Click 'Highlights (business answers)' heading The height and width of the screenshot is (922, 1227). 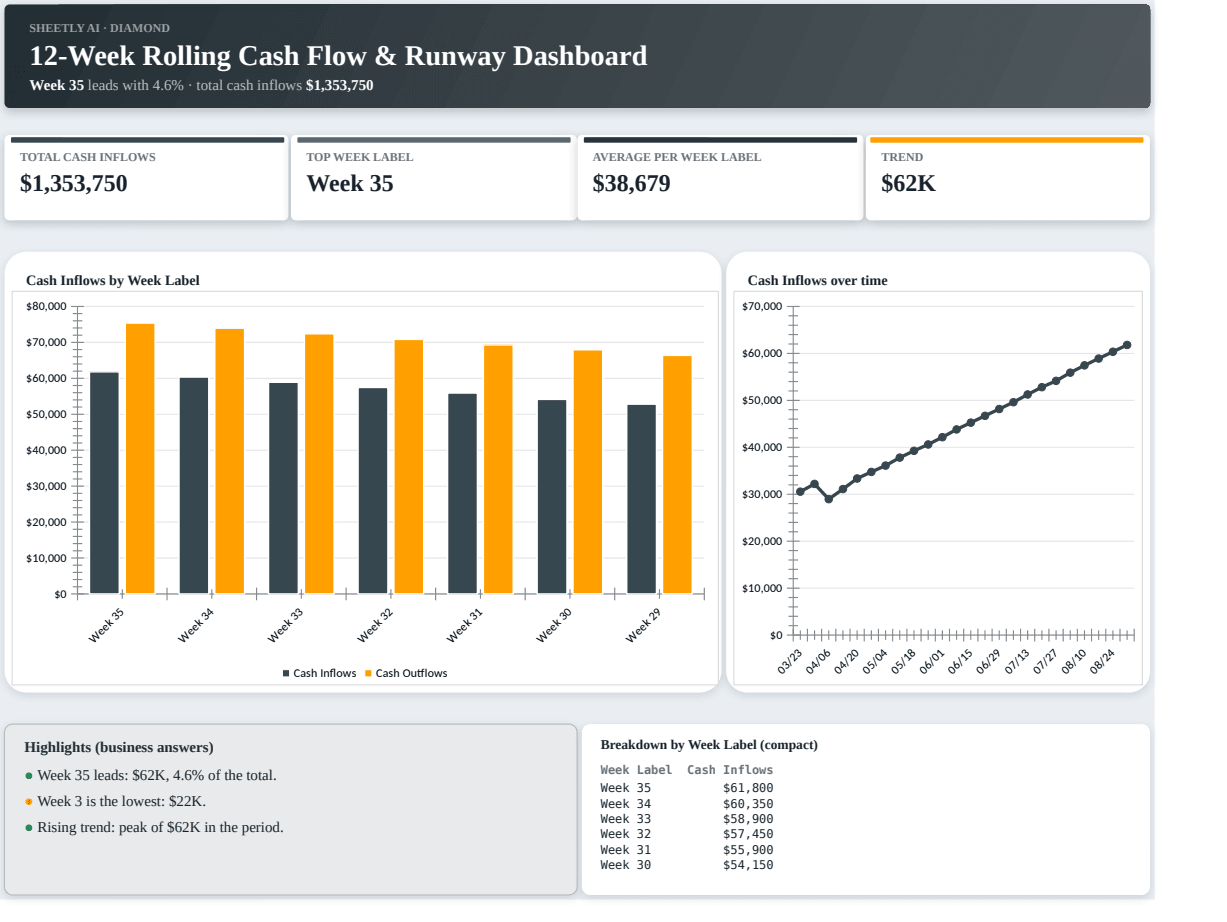[x=119, y=748]
